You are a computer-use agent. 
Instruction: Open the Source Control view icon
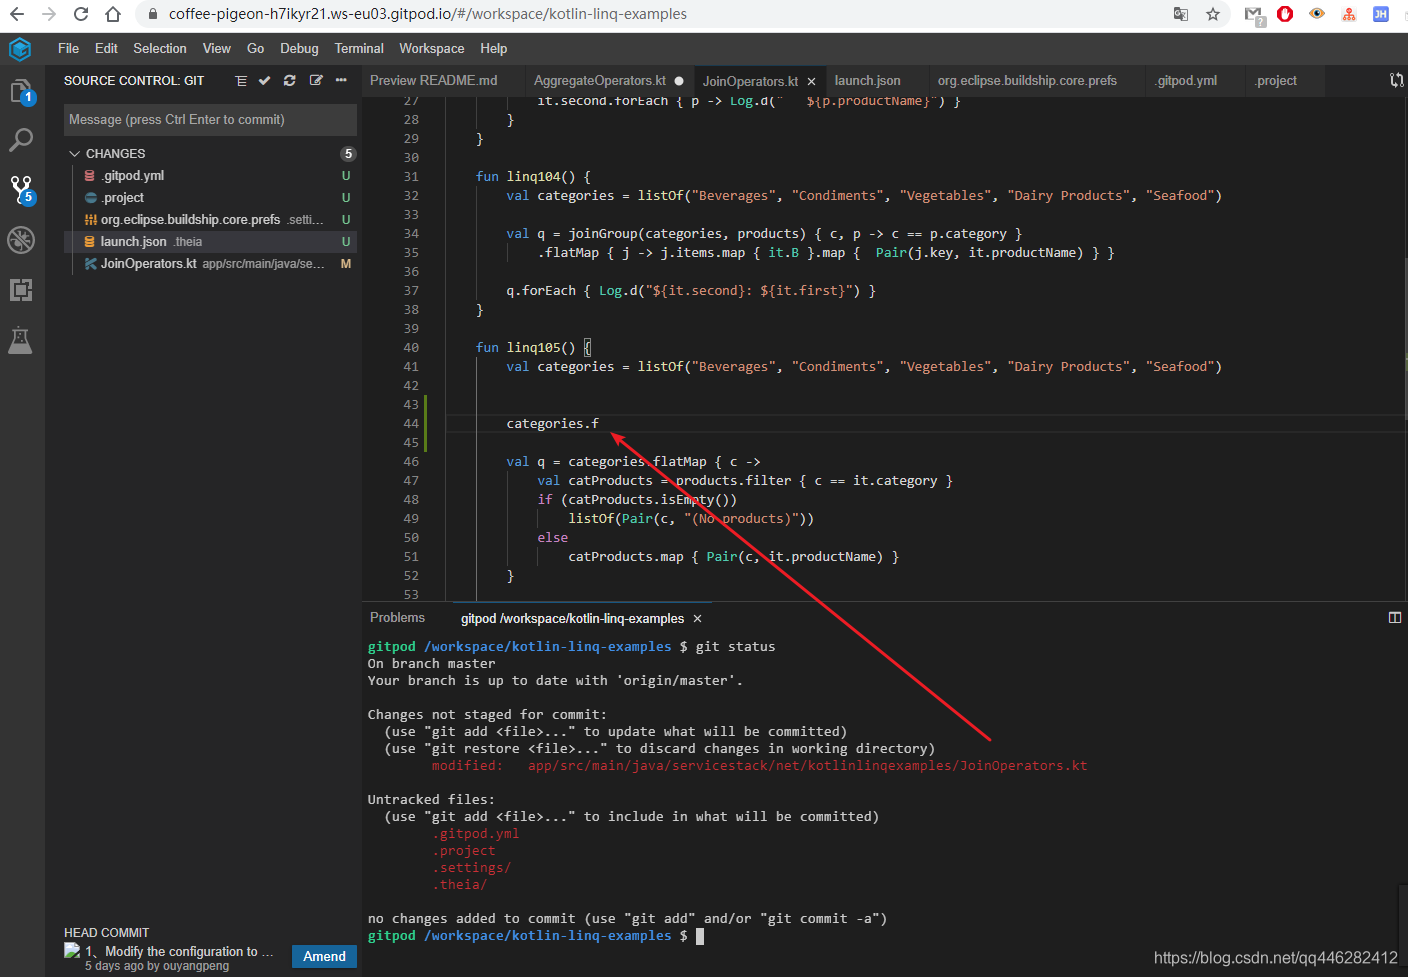click(21, 190)
